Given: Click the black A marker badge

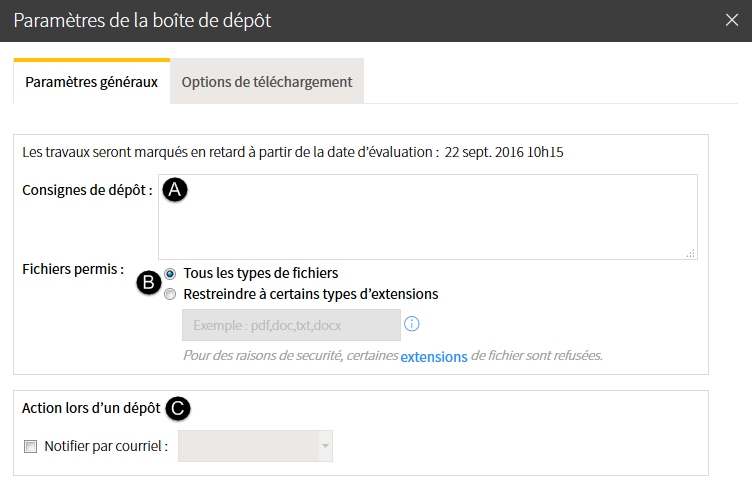Looking at the screenshot, I should coord(175,189).
